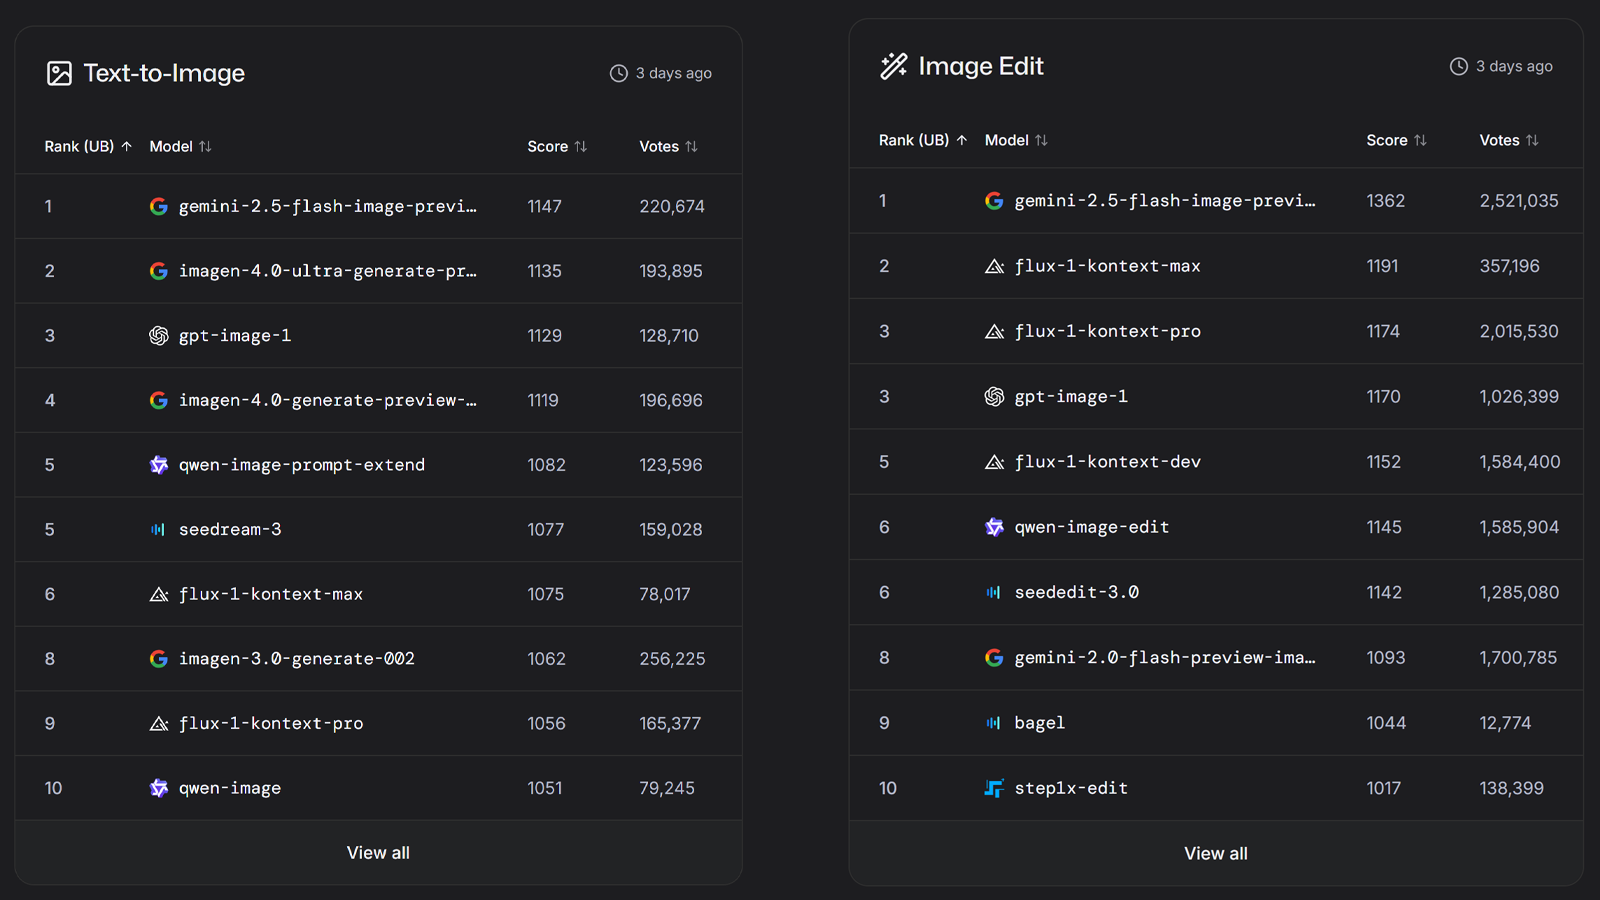
Task: Open the Text-to-Image leaderboard title
Action: (164, 73)
